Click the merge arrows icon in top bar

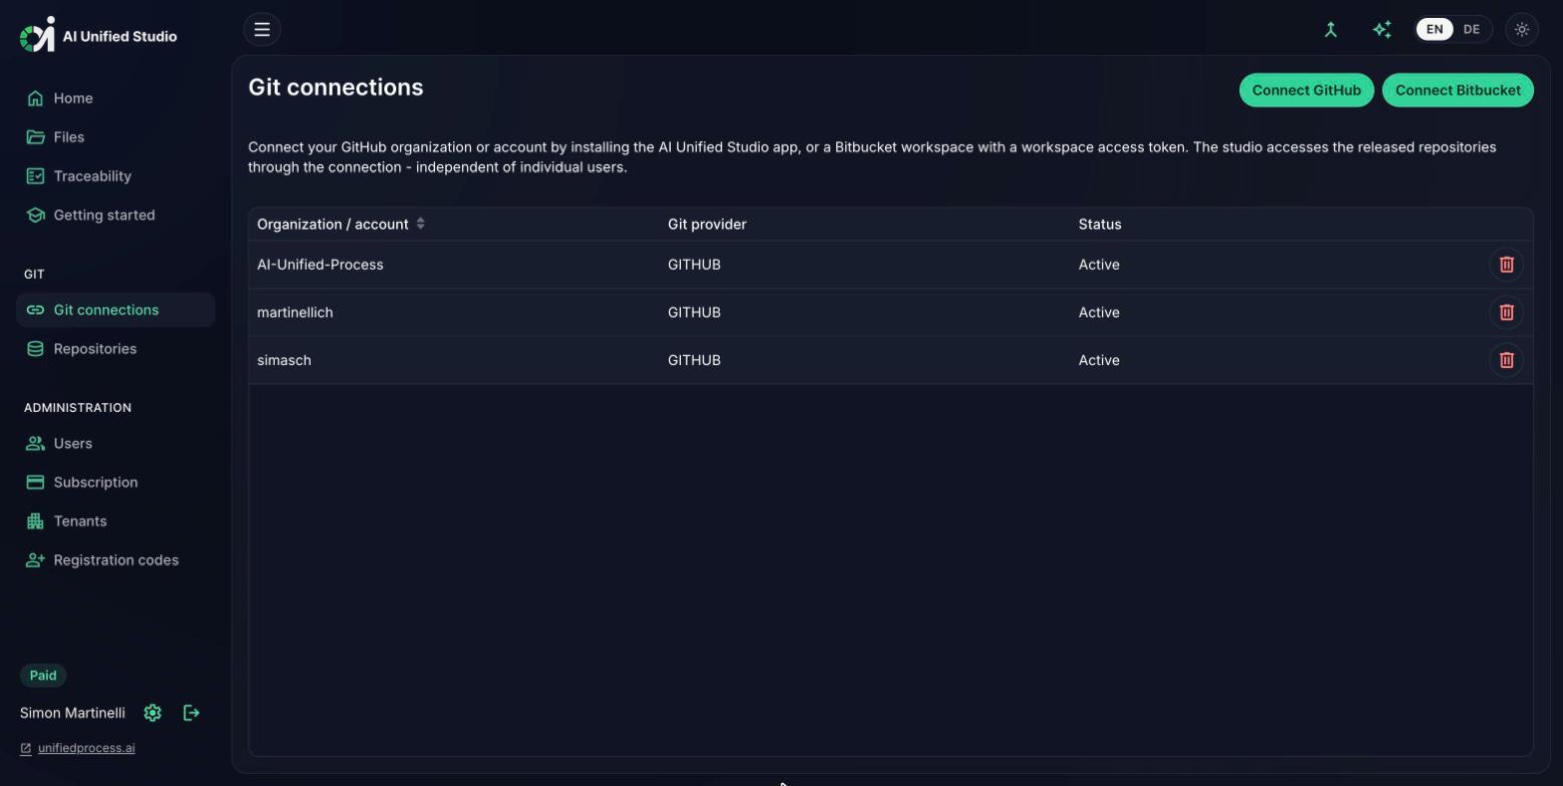pos(1331,30)
